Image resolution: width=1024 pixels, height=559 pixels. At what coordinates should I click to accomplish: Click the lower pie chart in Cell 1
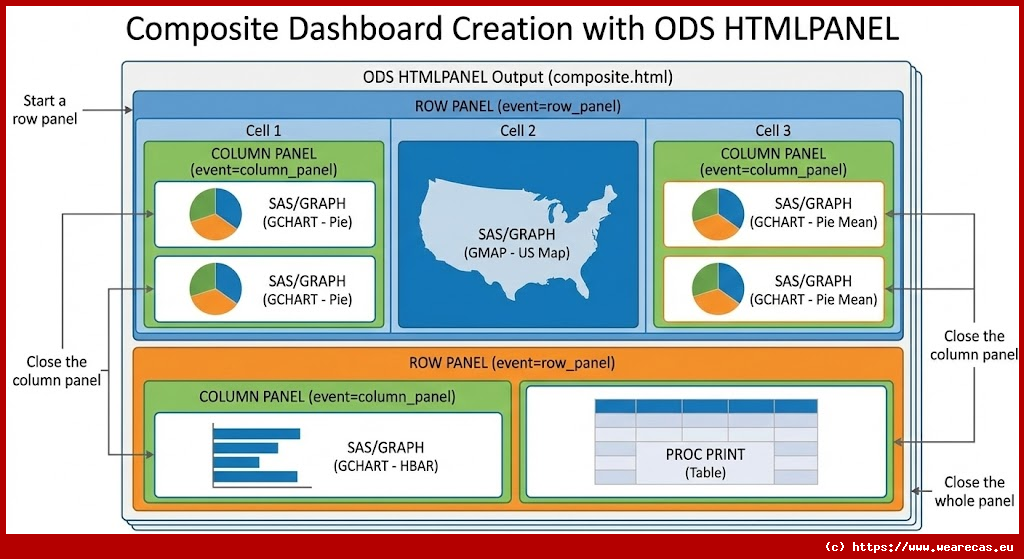(214, 289)
